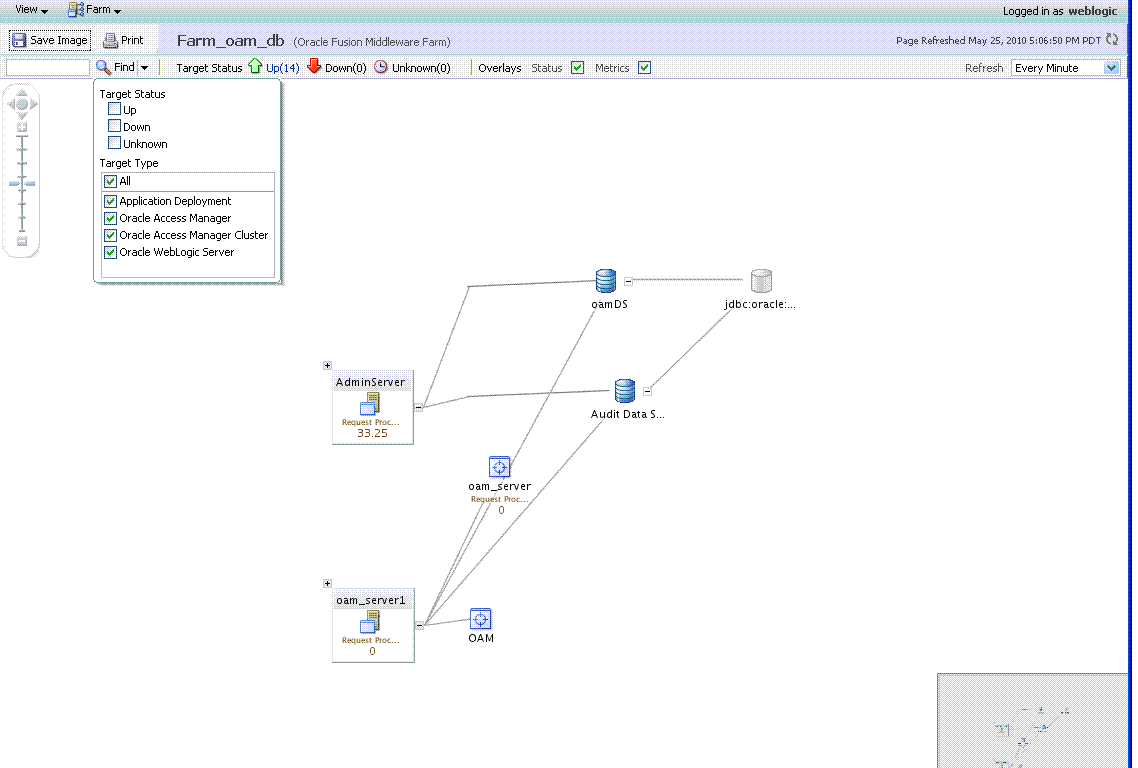1138x768 pixels.
Task: Click the Audit Data Store database icon
Action: click(624, 390)
